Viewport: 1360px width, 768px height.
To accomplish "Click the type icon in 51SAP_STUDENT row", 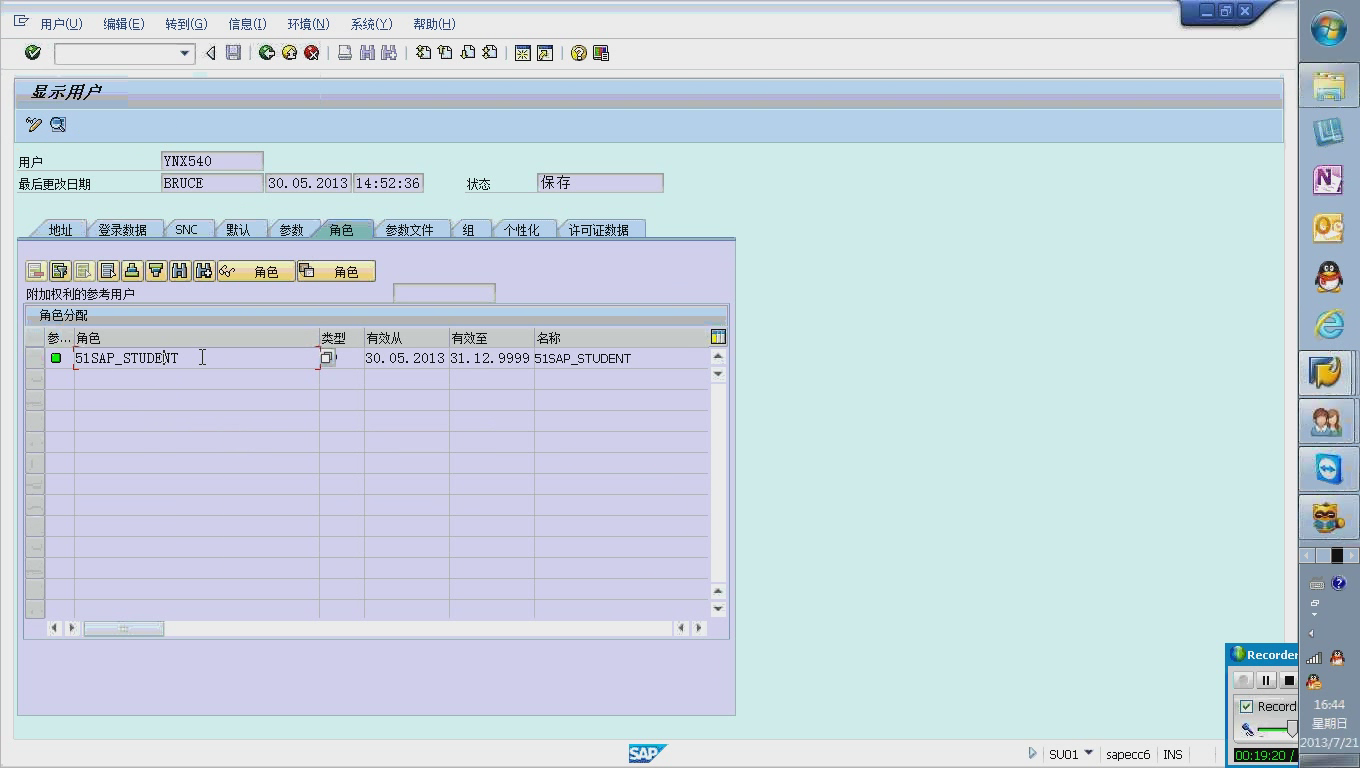I will click(327, 358).
